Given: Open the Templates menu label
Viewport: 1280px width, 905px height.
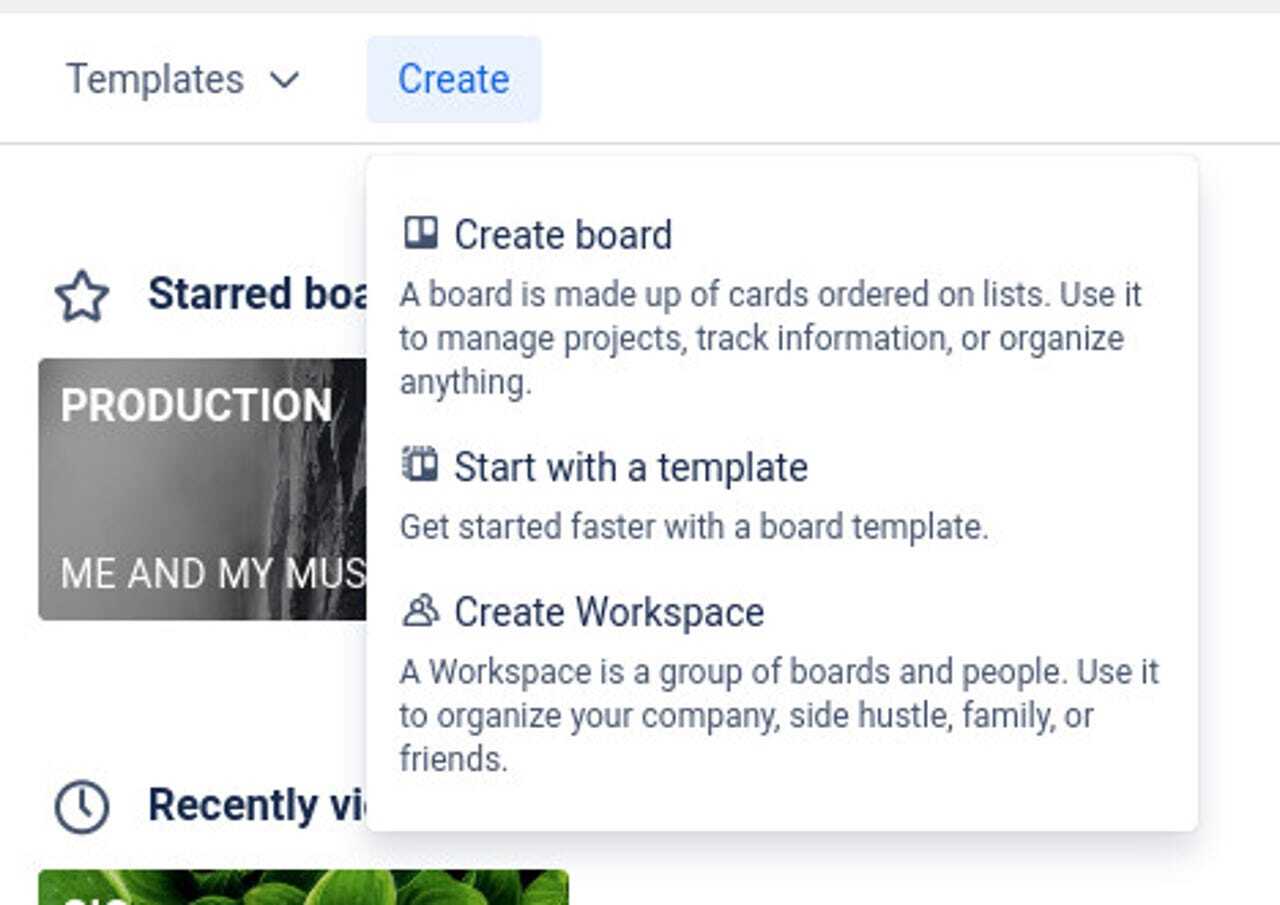Looking at the screenshot, I should click(x=155, y=80).
